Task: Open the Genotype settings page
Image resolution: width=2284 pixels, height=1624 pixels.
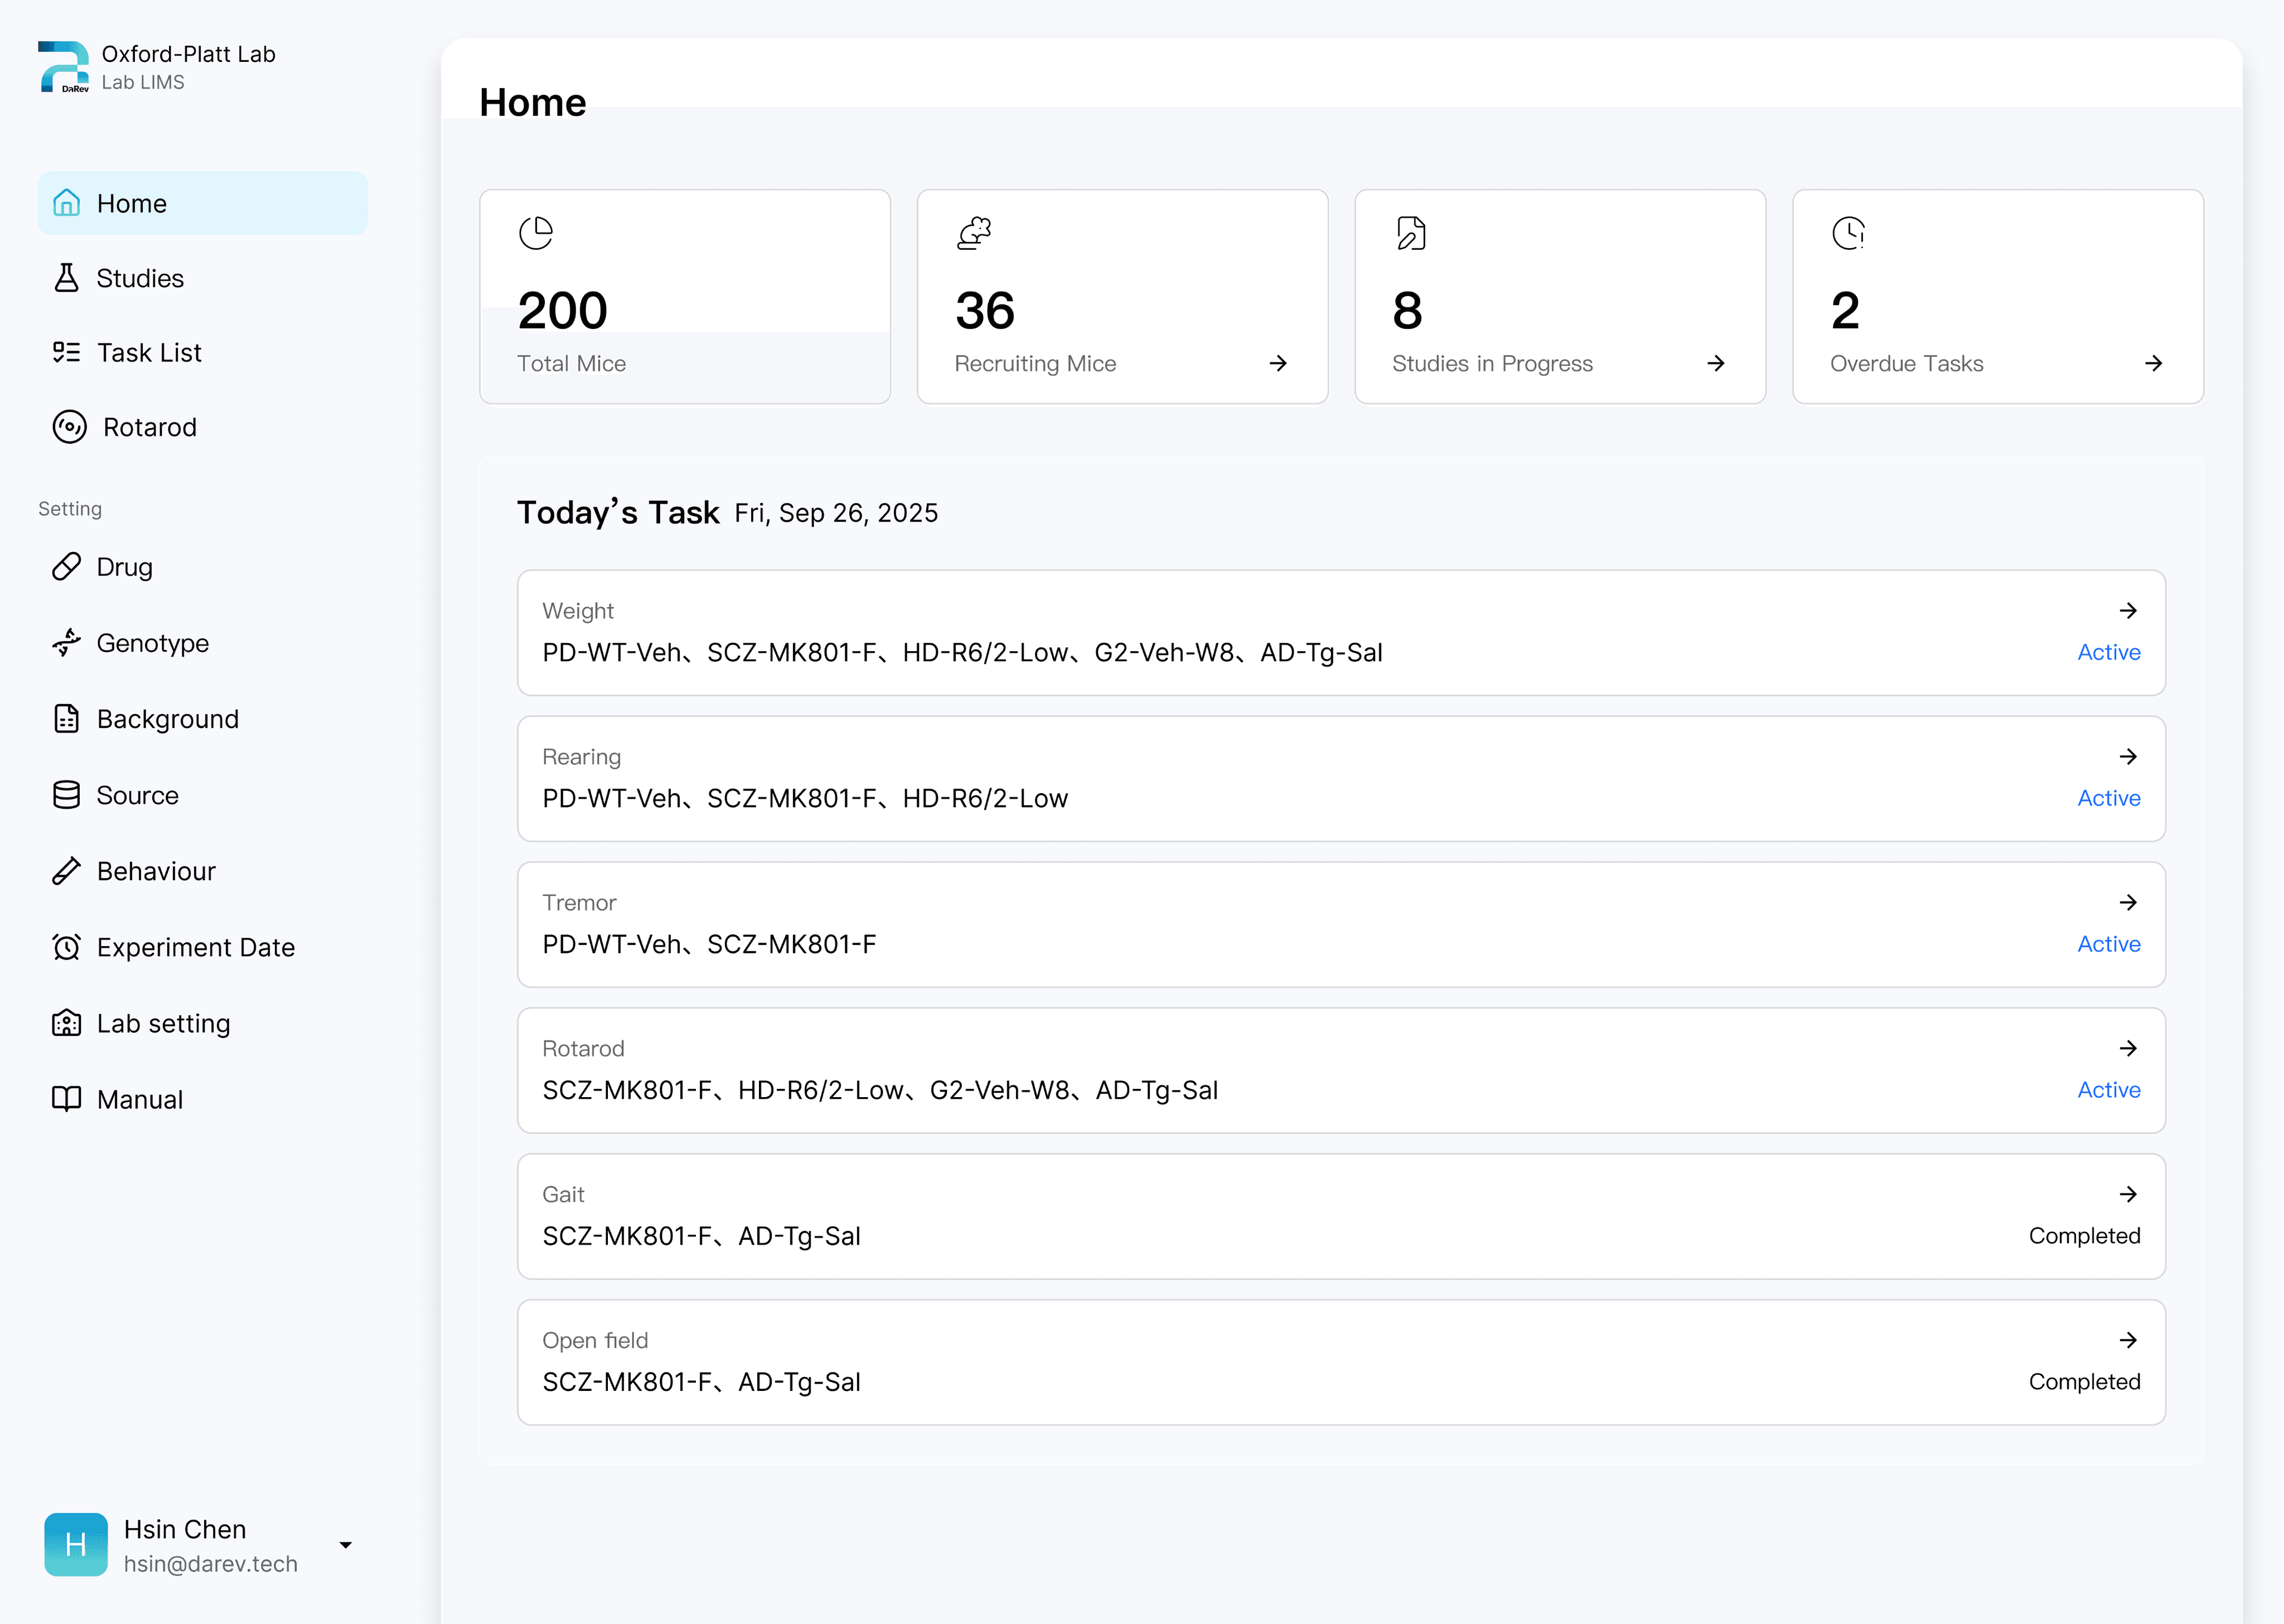Action: click(203, 642)
